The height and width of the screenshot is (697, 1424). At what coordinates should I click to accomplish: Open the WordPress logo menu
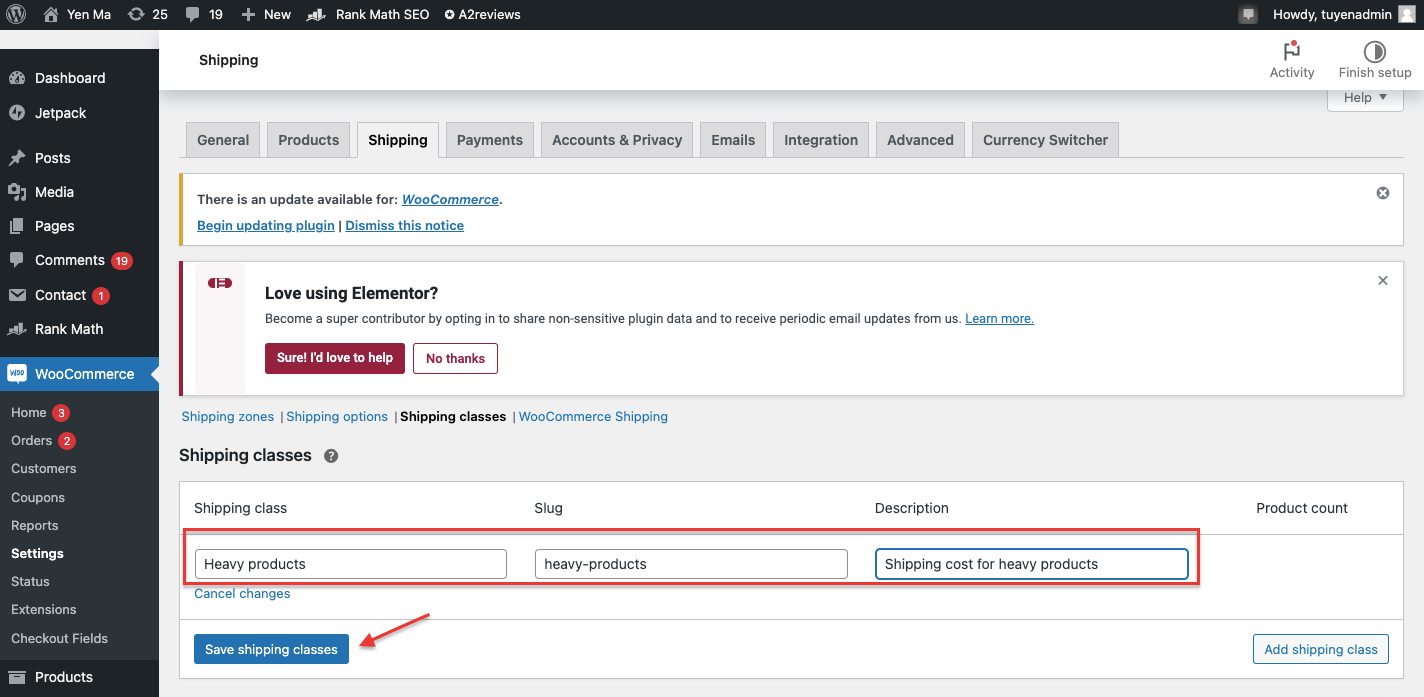(x=16, y=14)
